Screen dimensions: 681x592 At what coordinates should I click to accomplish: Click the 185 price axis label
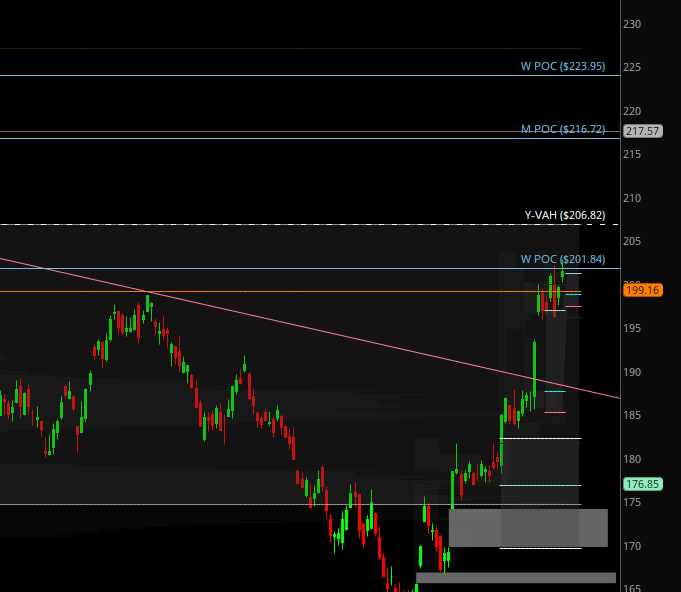(632, 415)
